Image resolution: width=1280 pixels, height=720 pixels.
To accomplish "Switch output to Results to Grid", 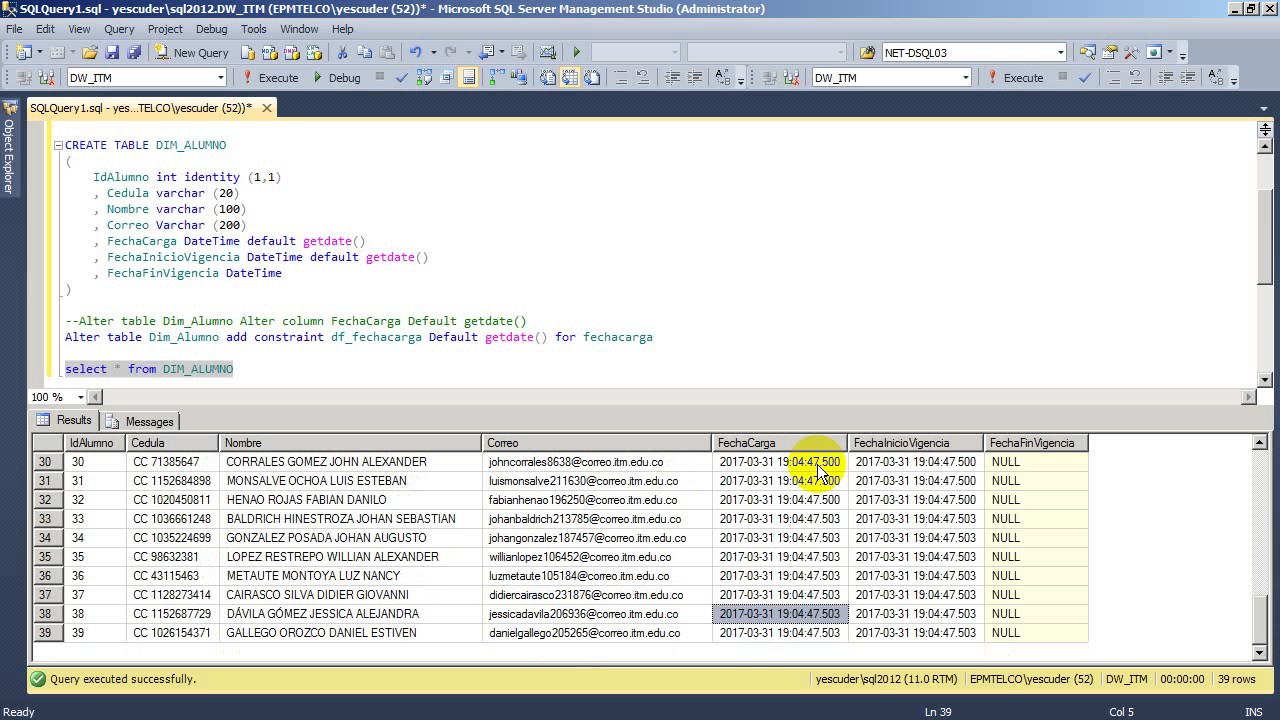I will point(570,77).
